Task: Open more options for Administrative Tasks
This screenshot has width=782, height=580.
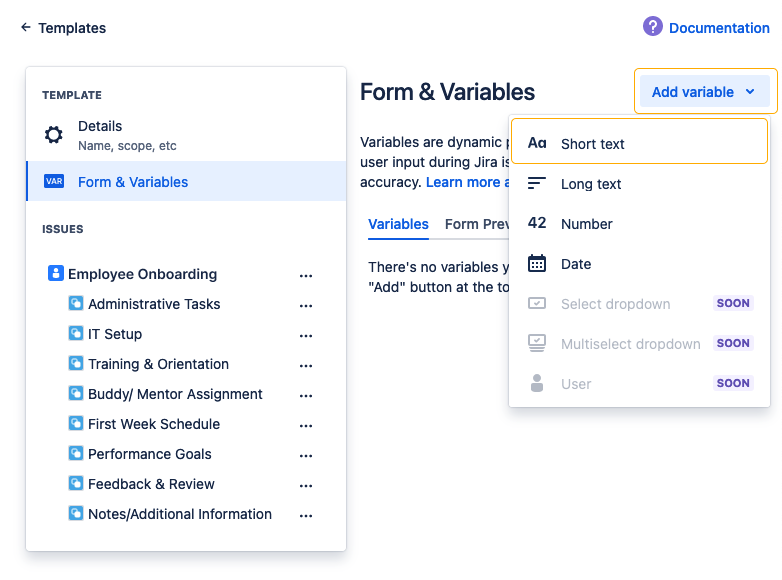Action: pyautogui.click(x=306, y=305)
